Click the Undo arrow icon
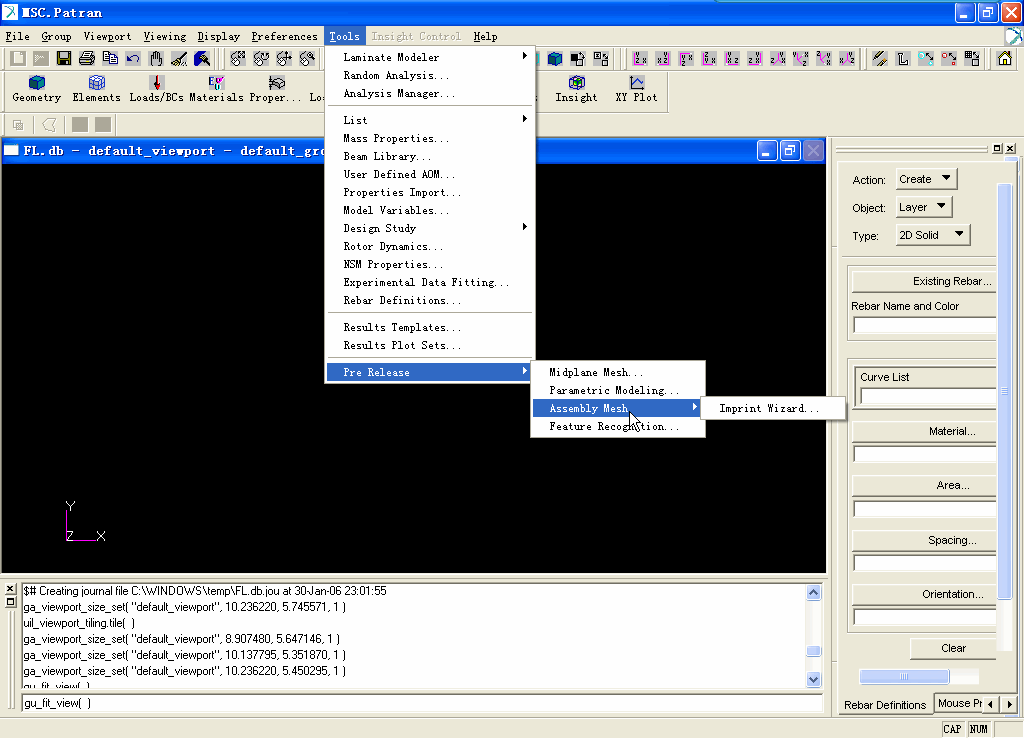Screen dimensions: 1024x738 133,59
